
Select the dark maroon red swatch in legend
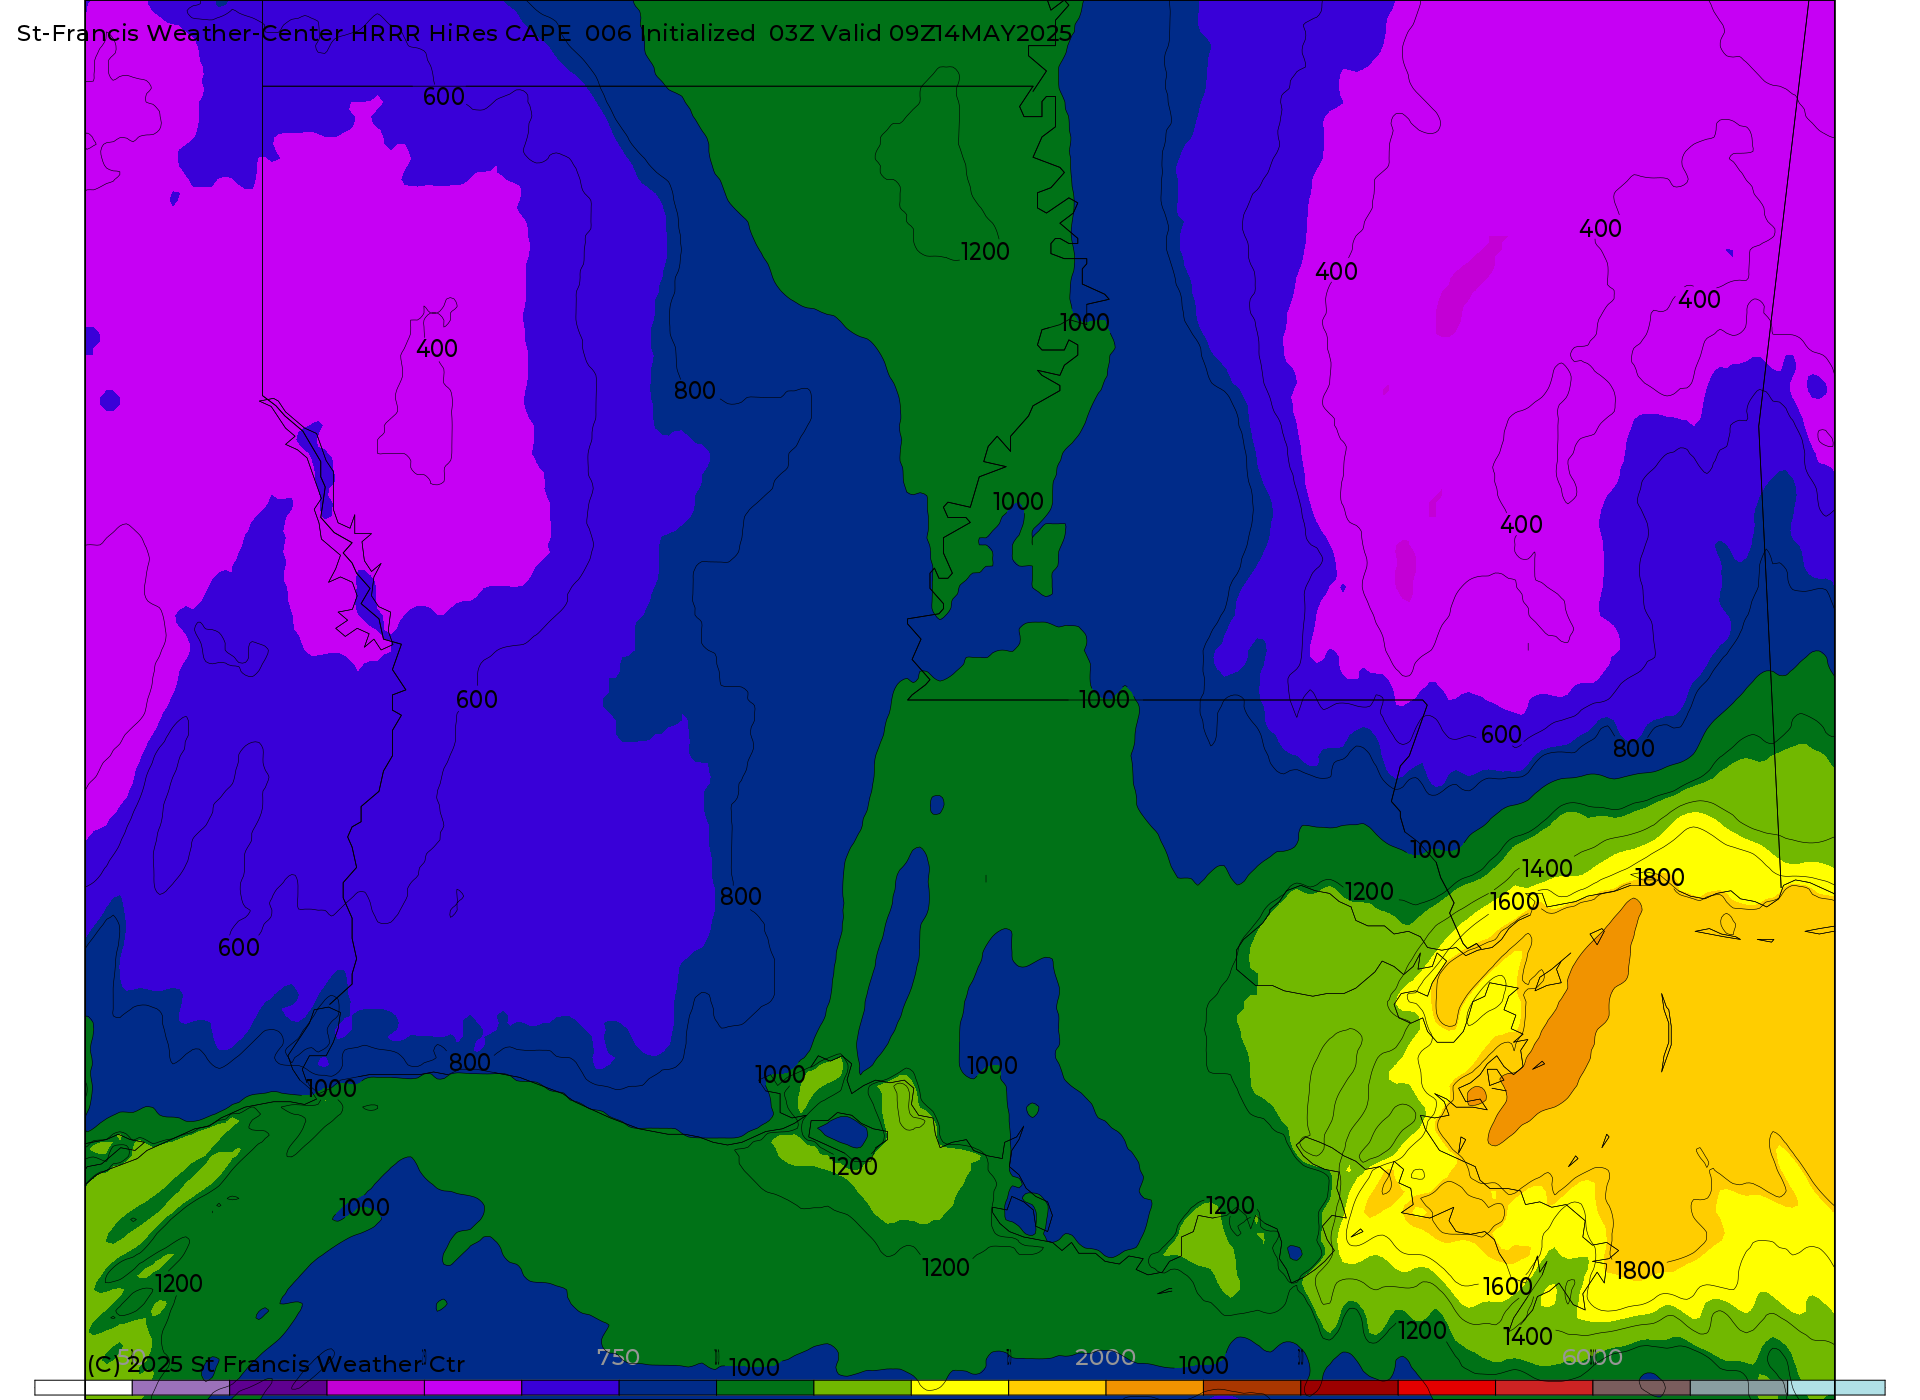pyautogui.click(x=1349, y=1388)
